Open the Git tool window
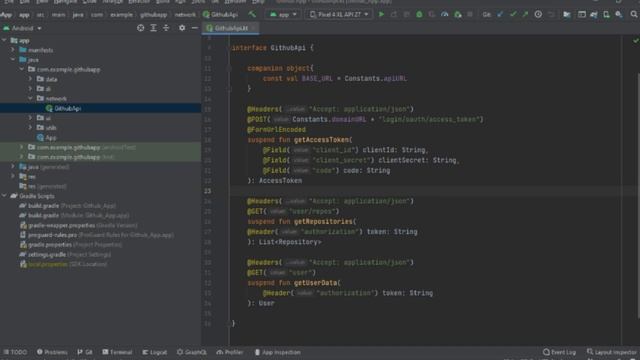Image resolution: width=640 pixels, height=360 pixels. pos(85,352)
